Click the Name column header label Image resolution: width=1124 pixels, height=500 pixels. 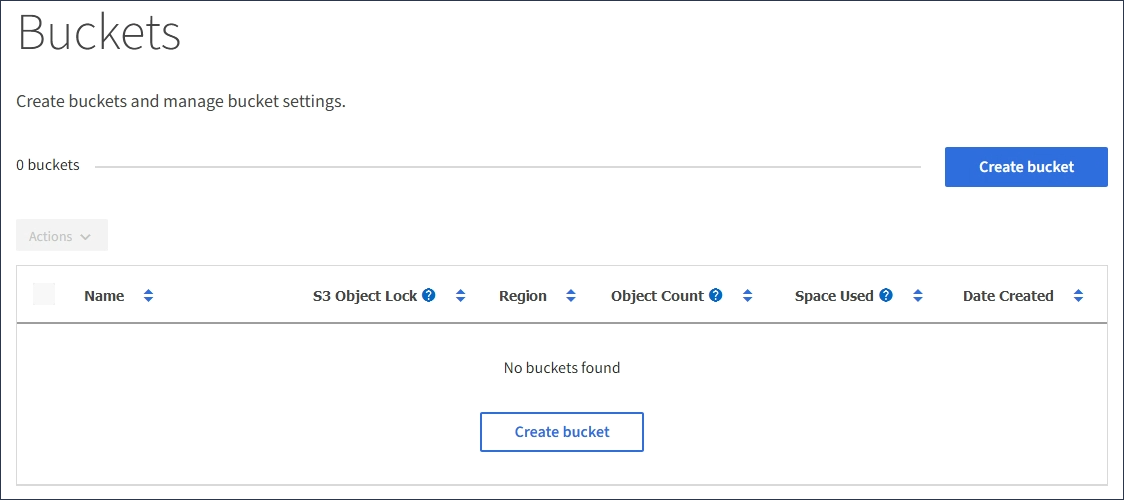104,296
